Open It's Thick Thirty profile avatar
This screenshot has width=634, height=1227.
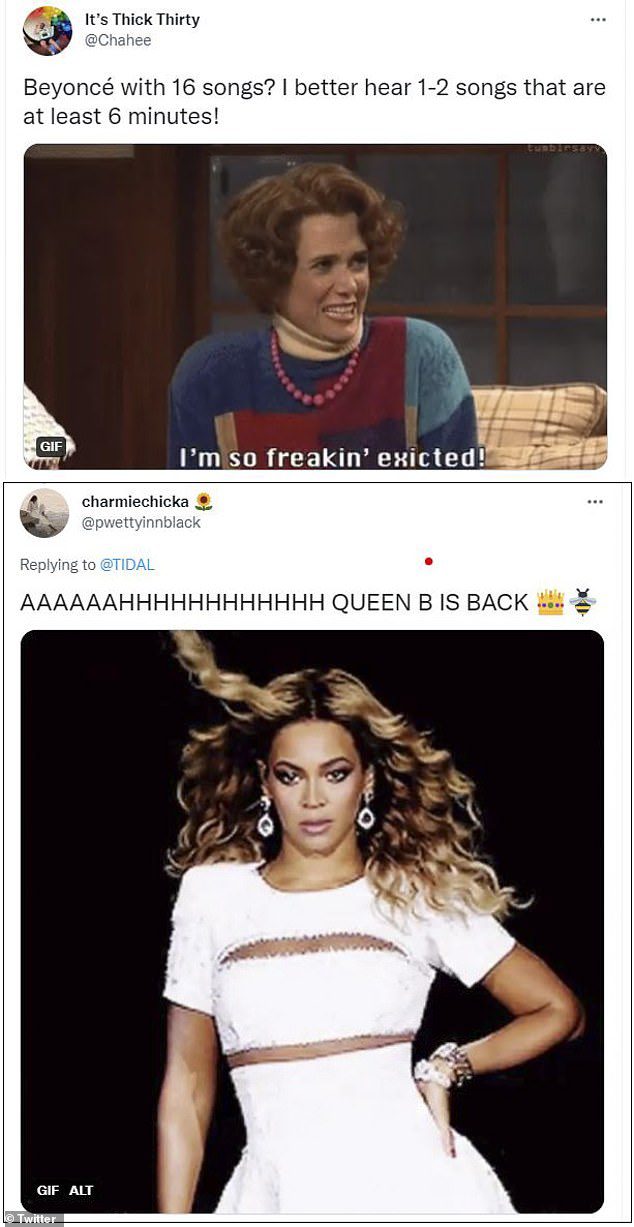click(47, 30)
